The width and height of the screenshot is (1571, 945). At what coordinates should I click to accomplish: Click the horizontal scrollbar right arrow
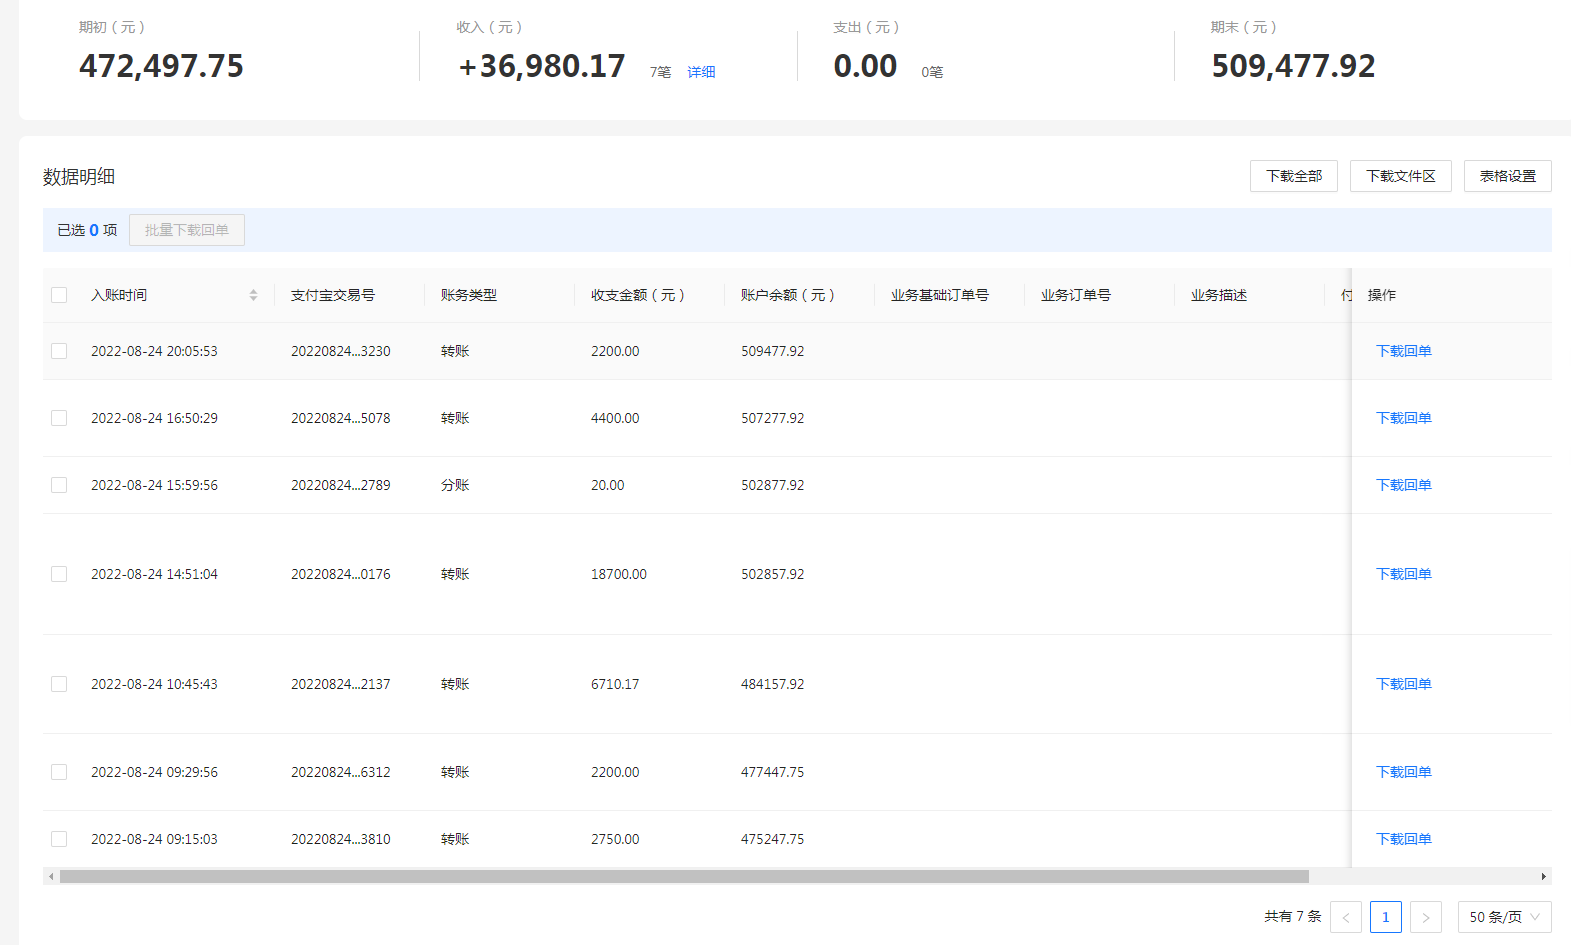[1543, 877]
